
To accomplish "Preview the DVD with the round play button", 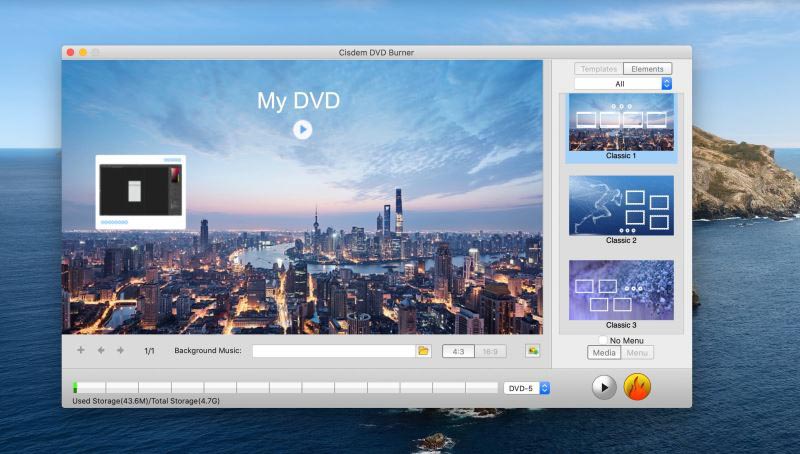I will pos(604,387).
